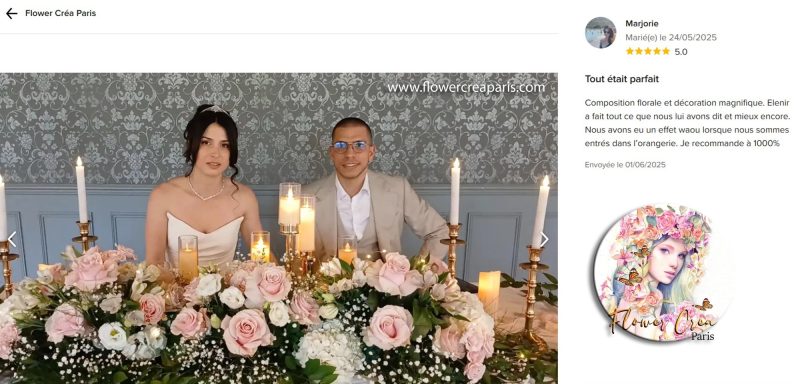Click the review text about Composition florale
Image resolution: width=800 pixels, height=384 pixels.
pyautogui.click(x=687, y=123)
